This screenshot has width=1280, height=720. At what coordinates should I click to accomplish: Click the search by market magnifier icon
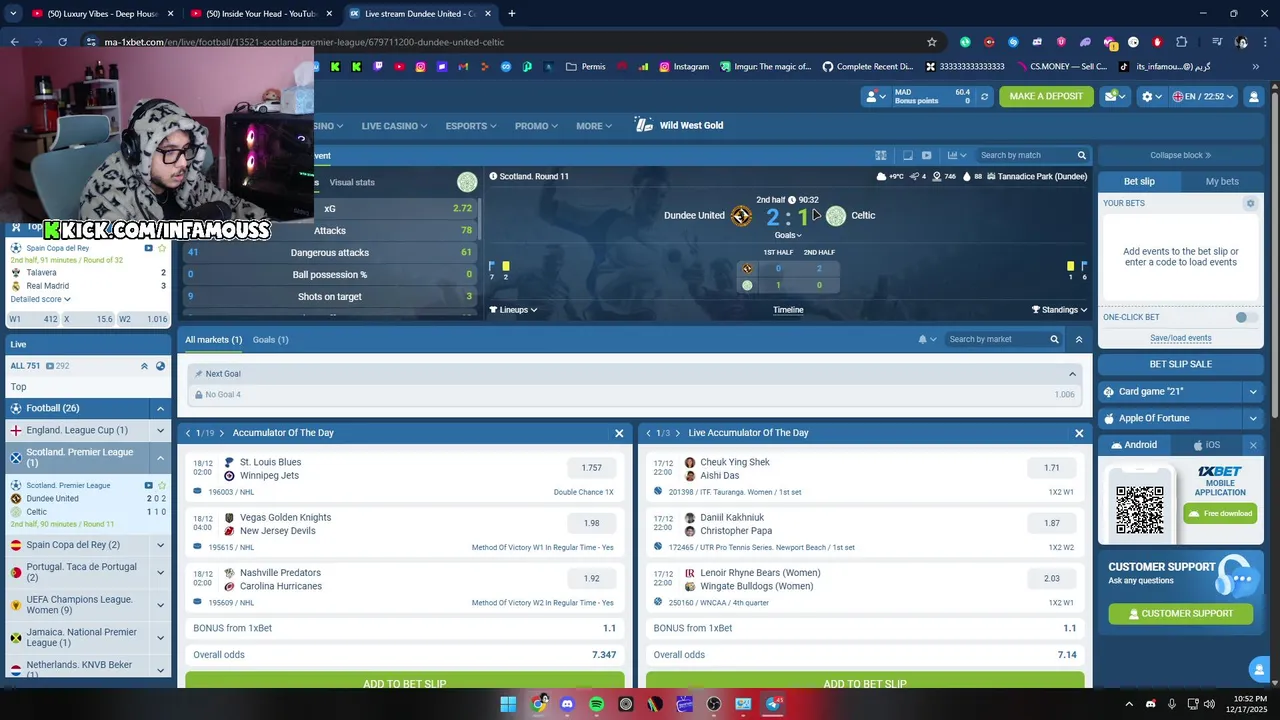coord(1054,339)
